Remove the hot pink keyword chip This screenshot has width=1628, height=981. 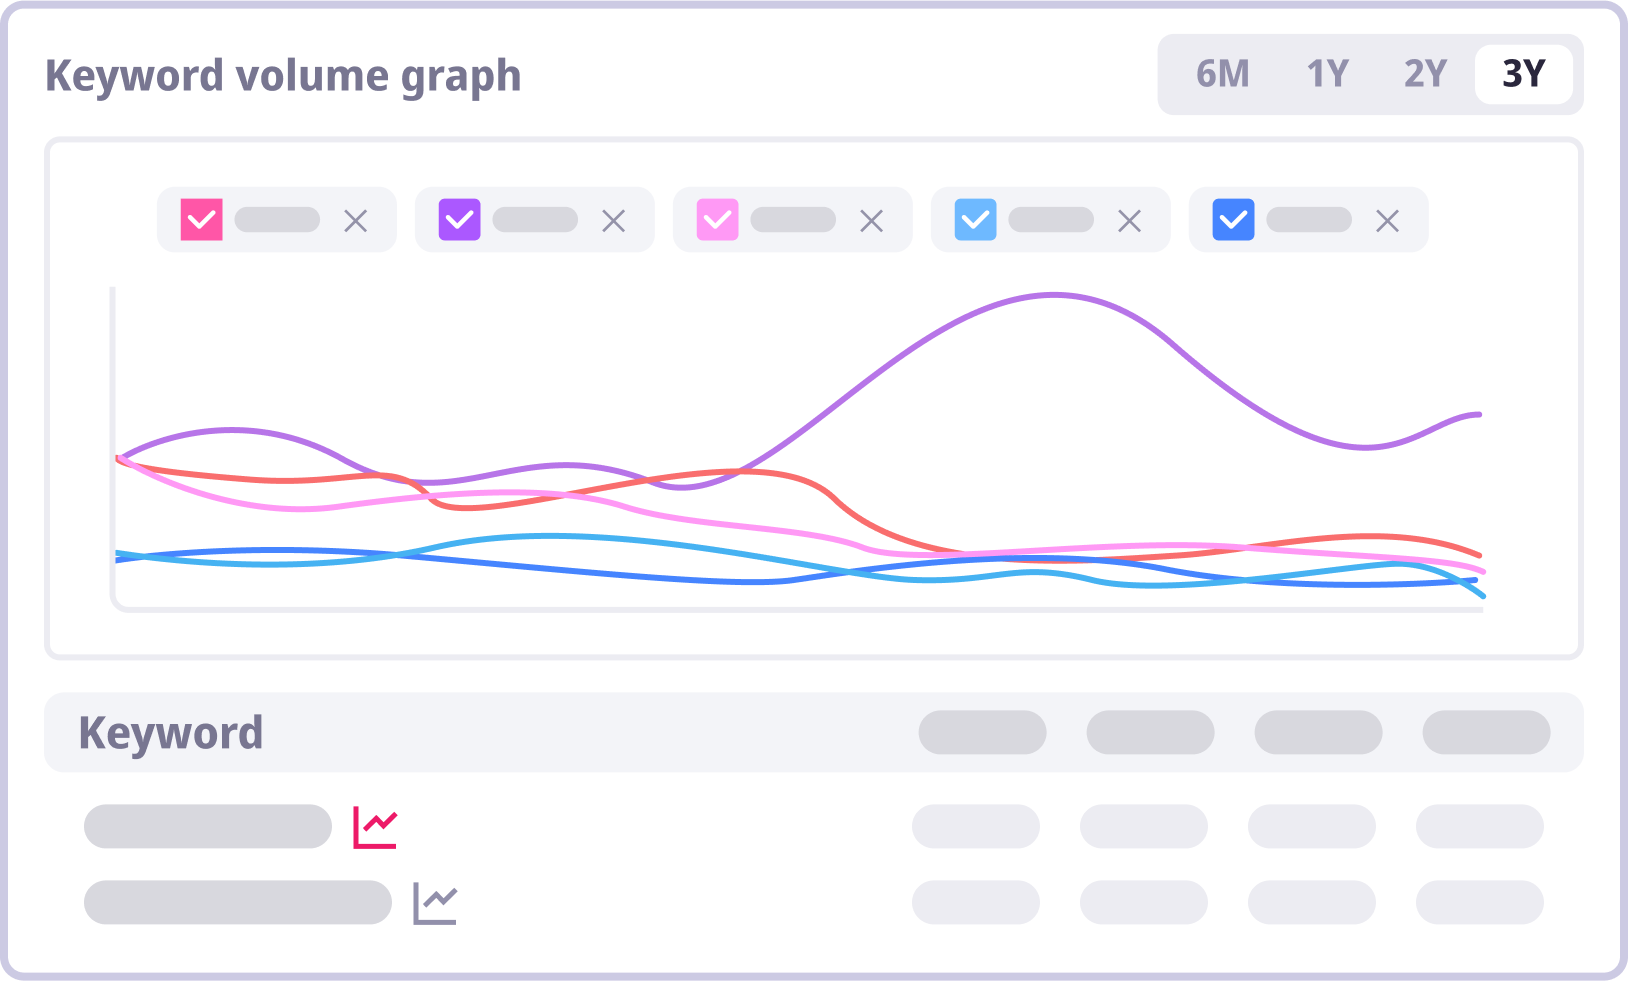(356, 221)
